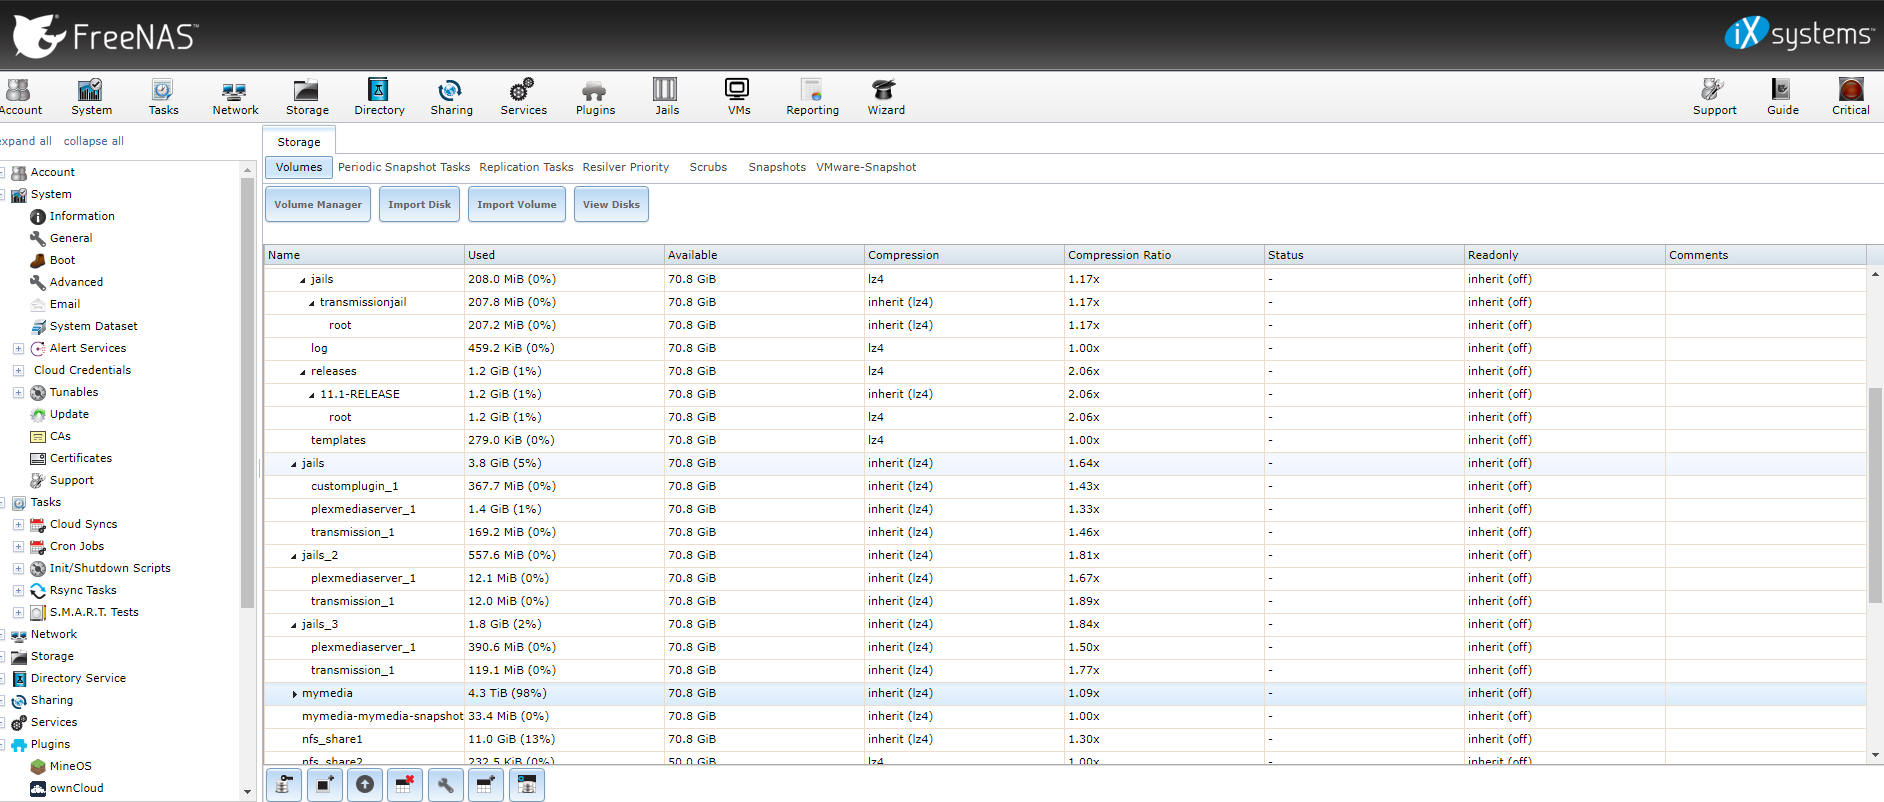The image size is (1884, 802).
Task: Click the change permissions key icon
Action: click(x=284, y=785)
